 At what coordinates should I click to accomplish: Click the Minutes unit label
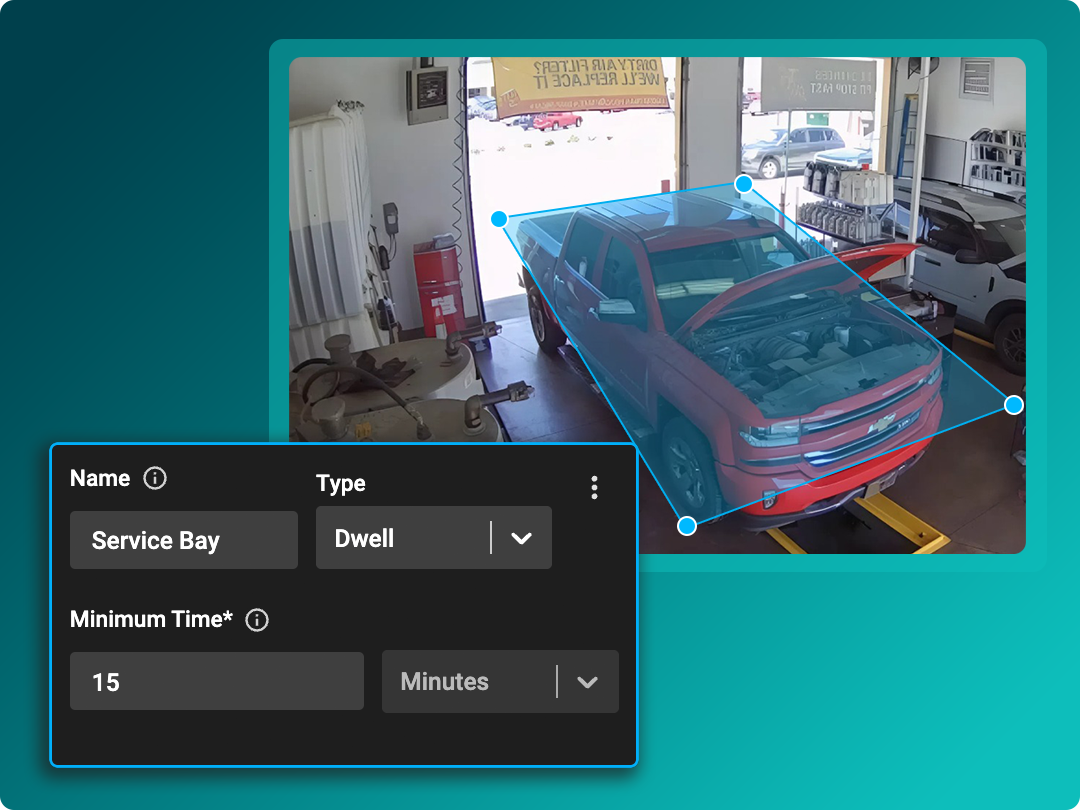tap(443, 681)
